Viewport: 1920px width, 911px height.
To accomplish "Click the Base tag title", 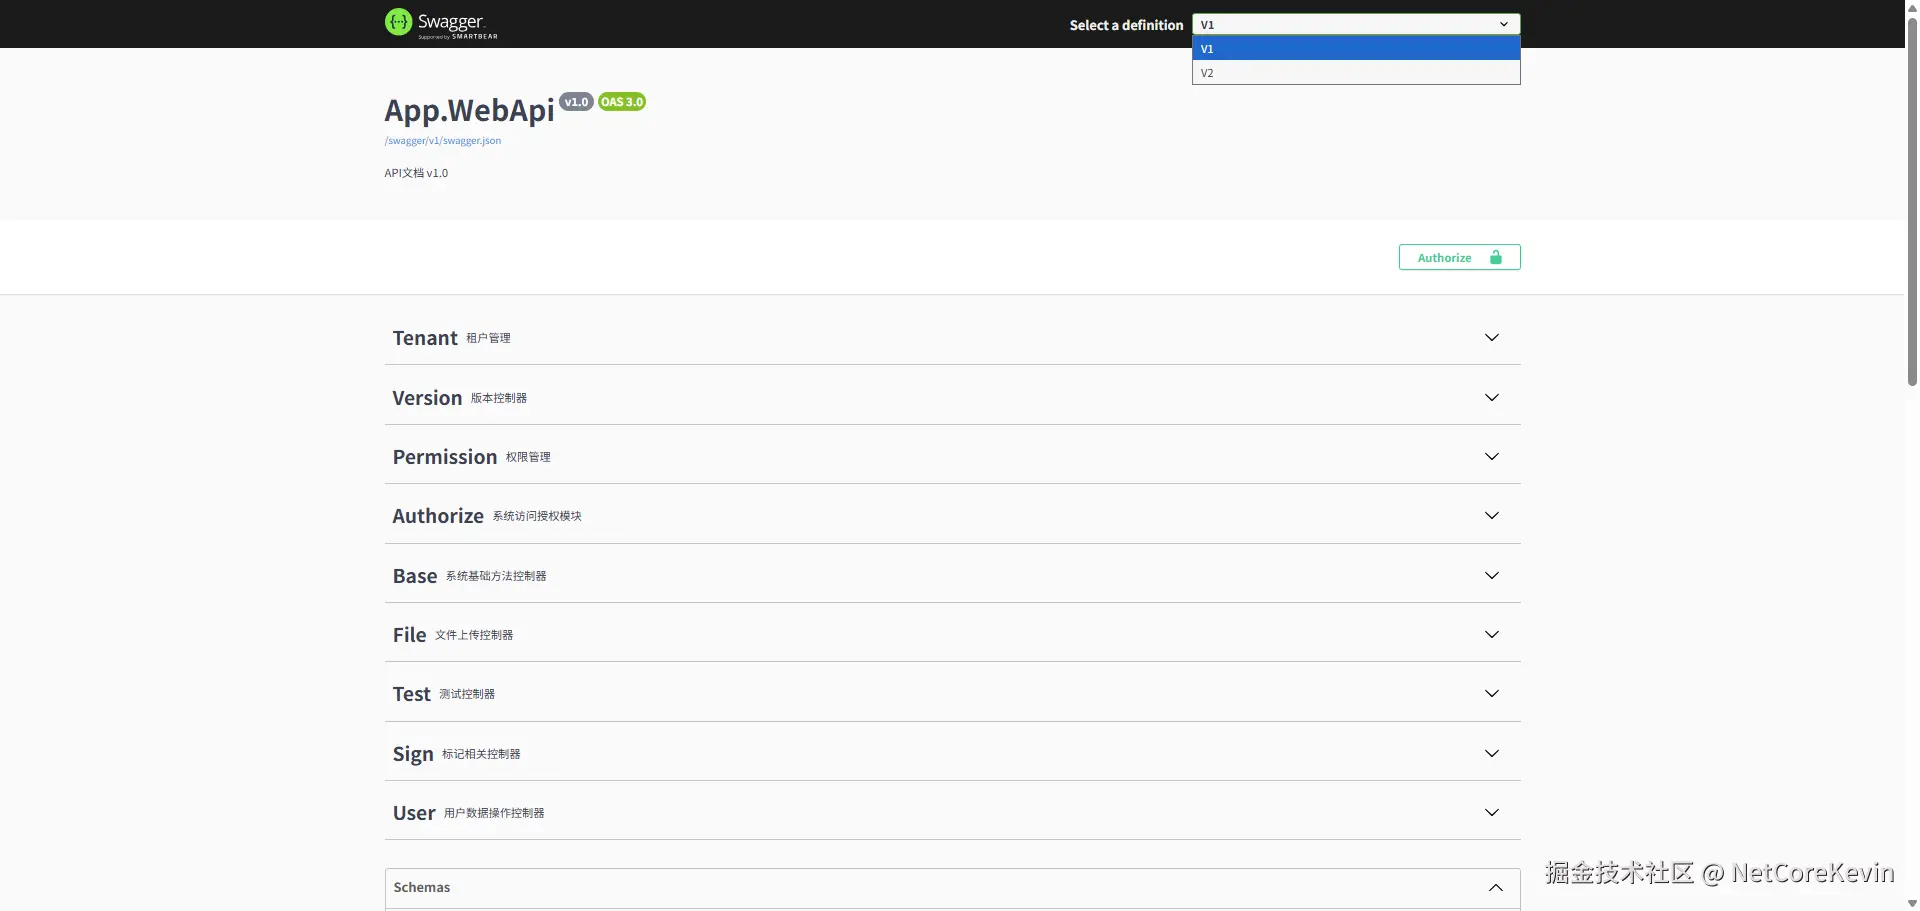I will click(x=415, y=576).
